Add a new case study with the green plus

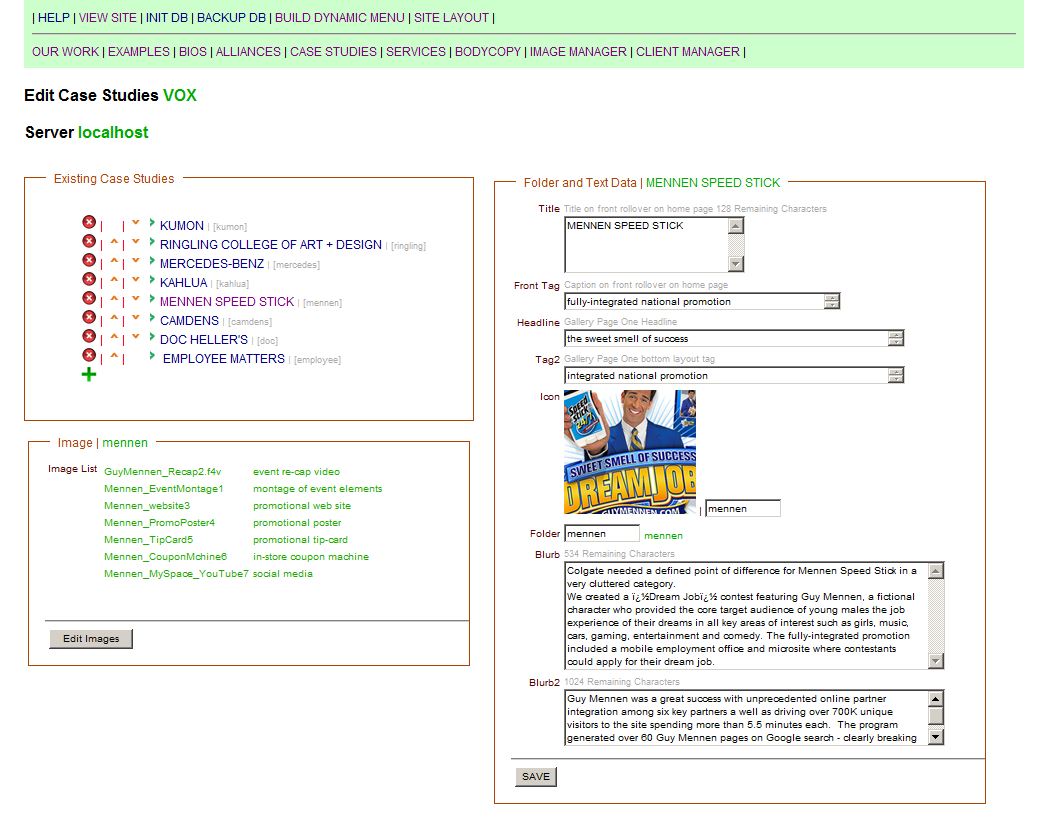(x=89, y=374)
